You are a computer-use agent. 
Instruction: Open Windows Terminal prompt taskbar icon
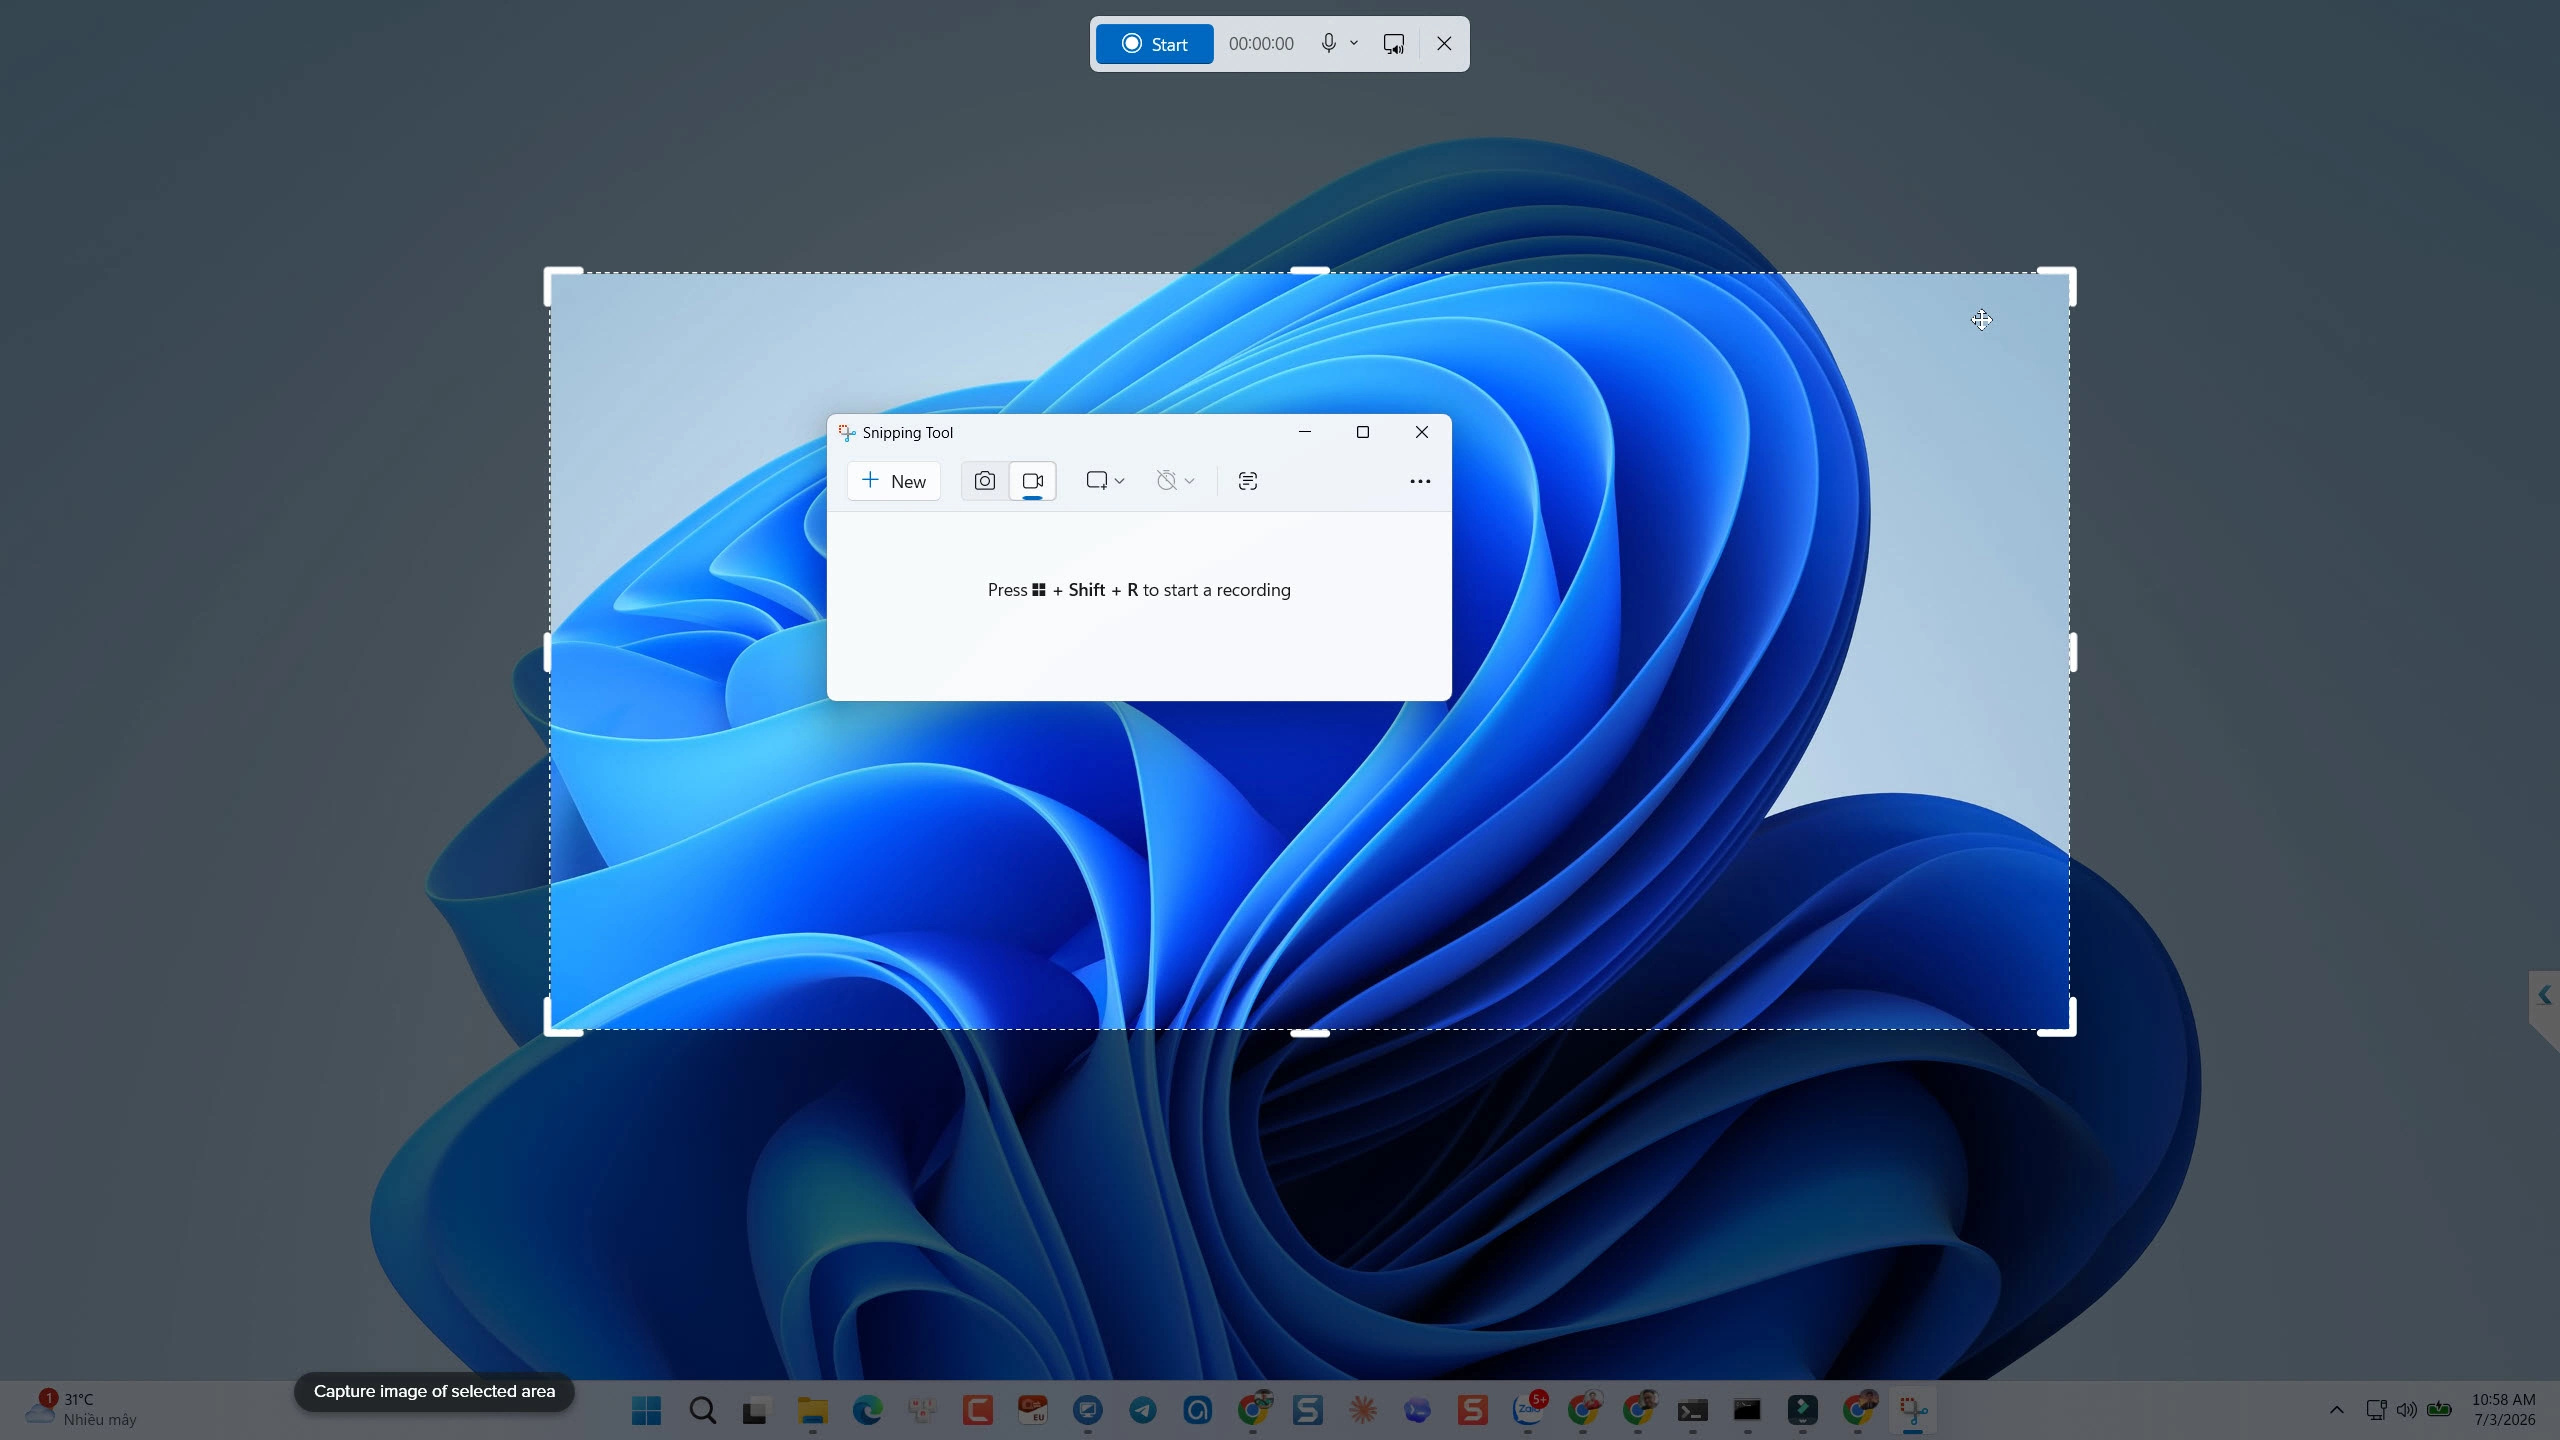pos(1692,1411)
